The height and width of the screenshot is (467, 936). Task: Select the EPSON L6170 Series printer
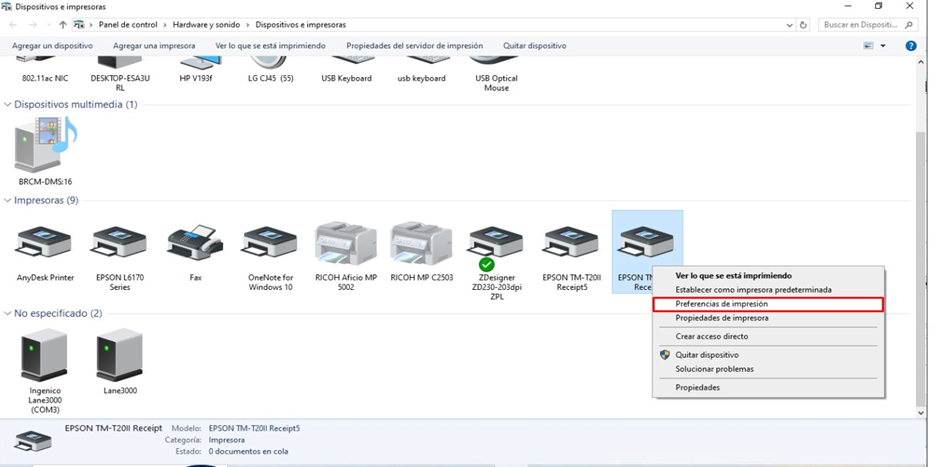[119, 243]
